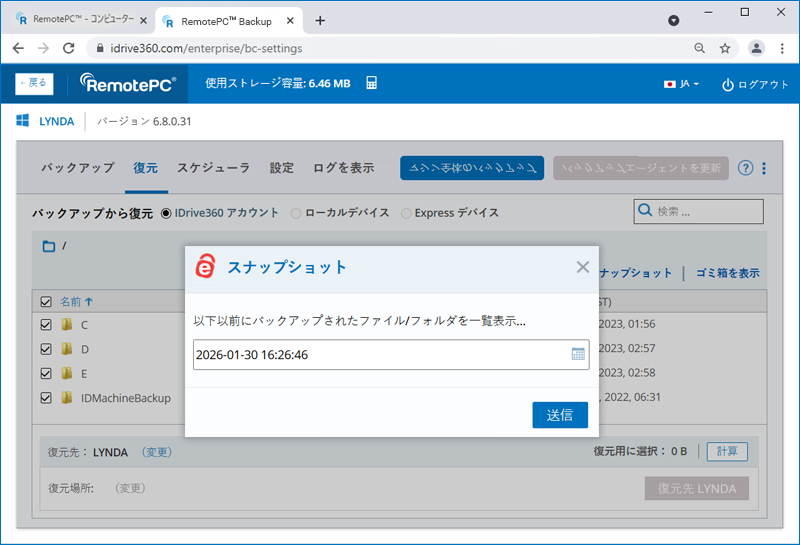Image resolution: width=800 pixels, height=545 pixels.
Task: Click the greyed エージェントを更新 button
Action: (x=641, y=168)
